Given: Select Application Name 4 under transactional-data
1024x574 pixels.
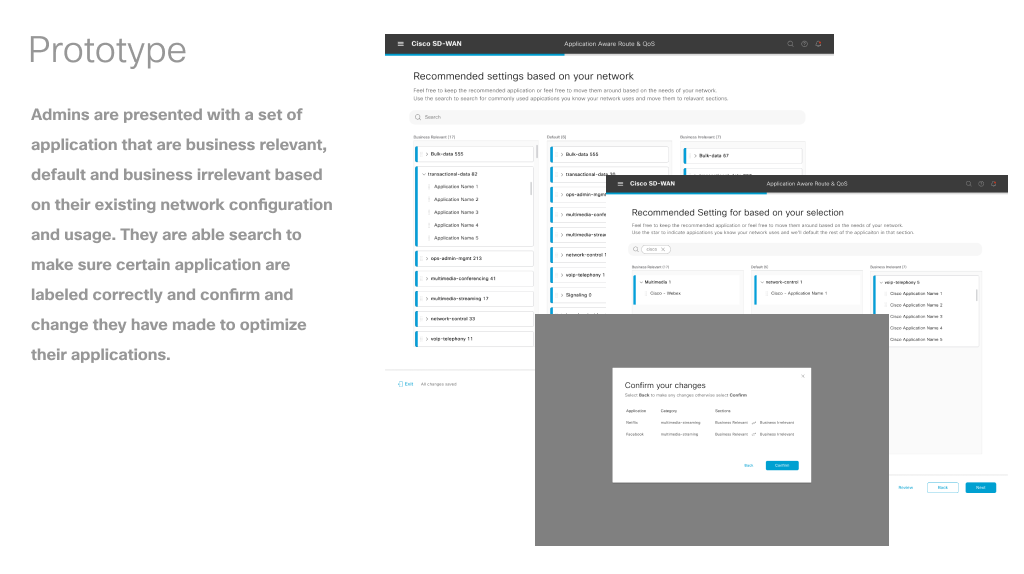Looking at the screenshot, I should [x=456, y=225].
